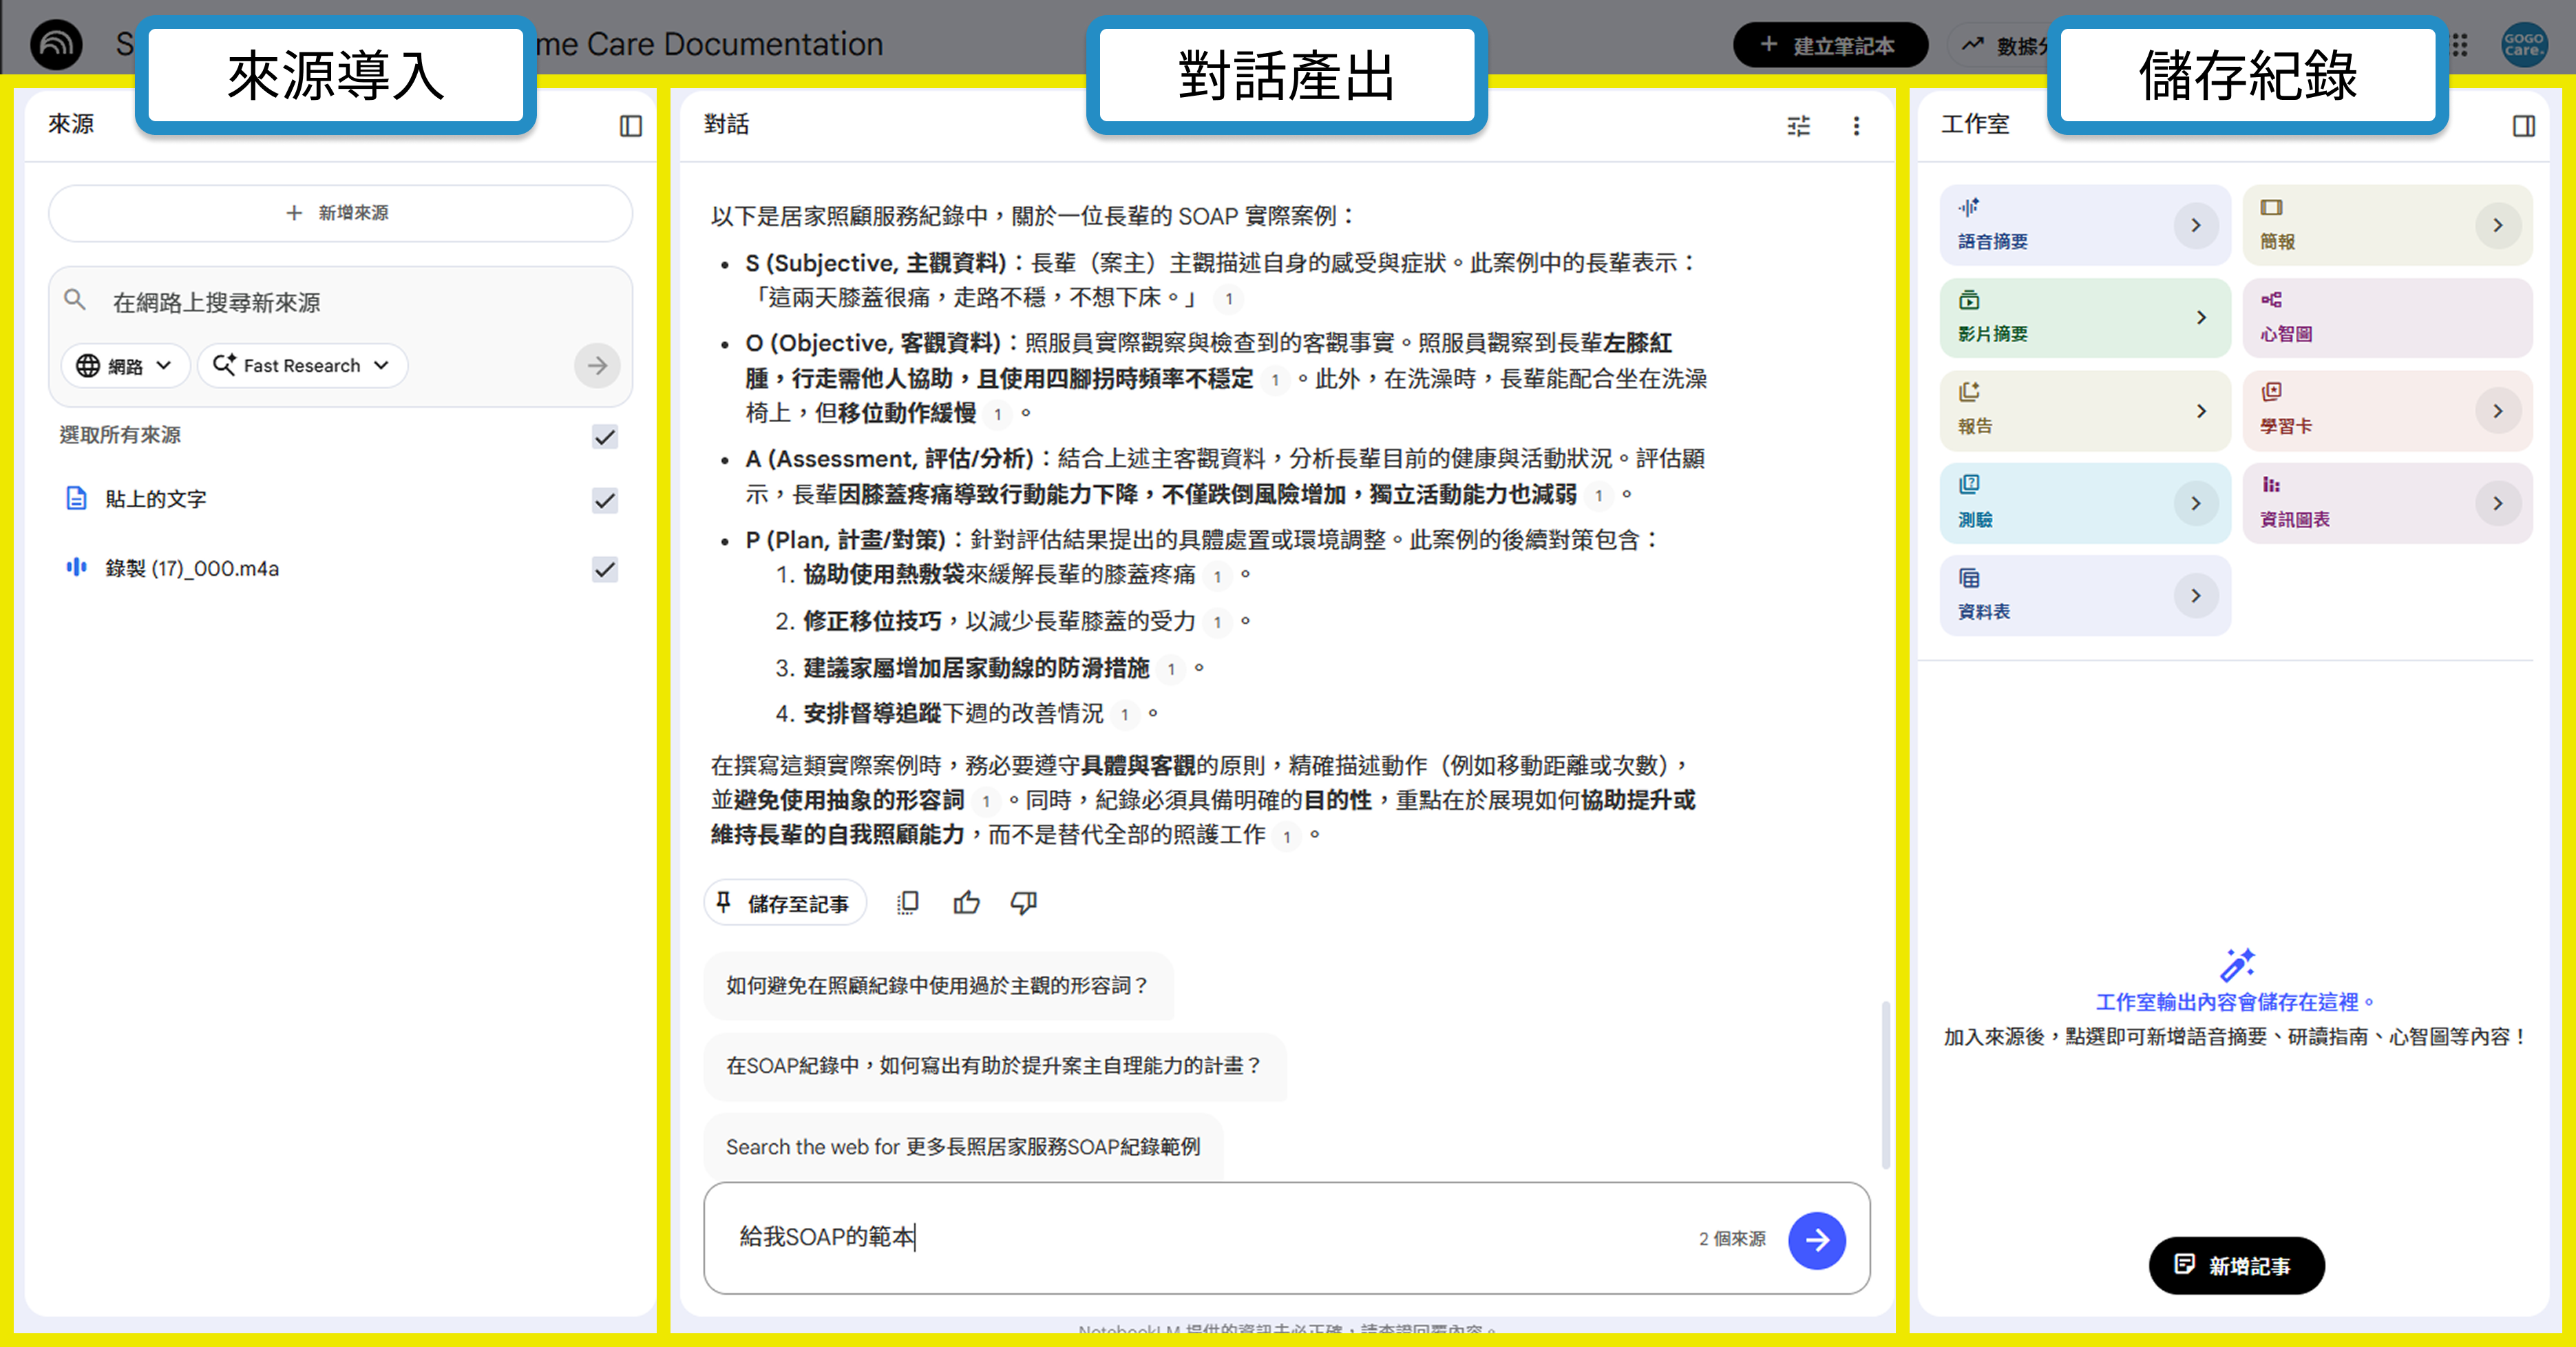Click thumbs up on the response
This screenshot has width=2576, height=1347.
point(966,903)
